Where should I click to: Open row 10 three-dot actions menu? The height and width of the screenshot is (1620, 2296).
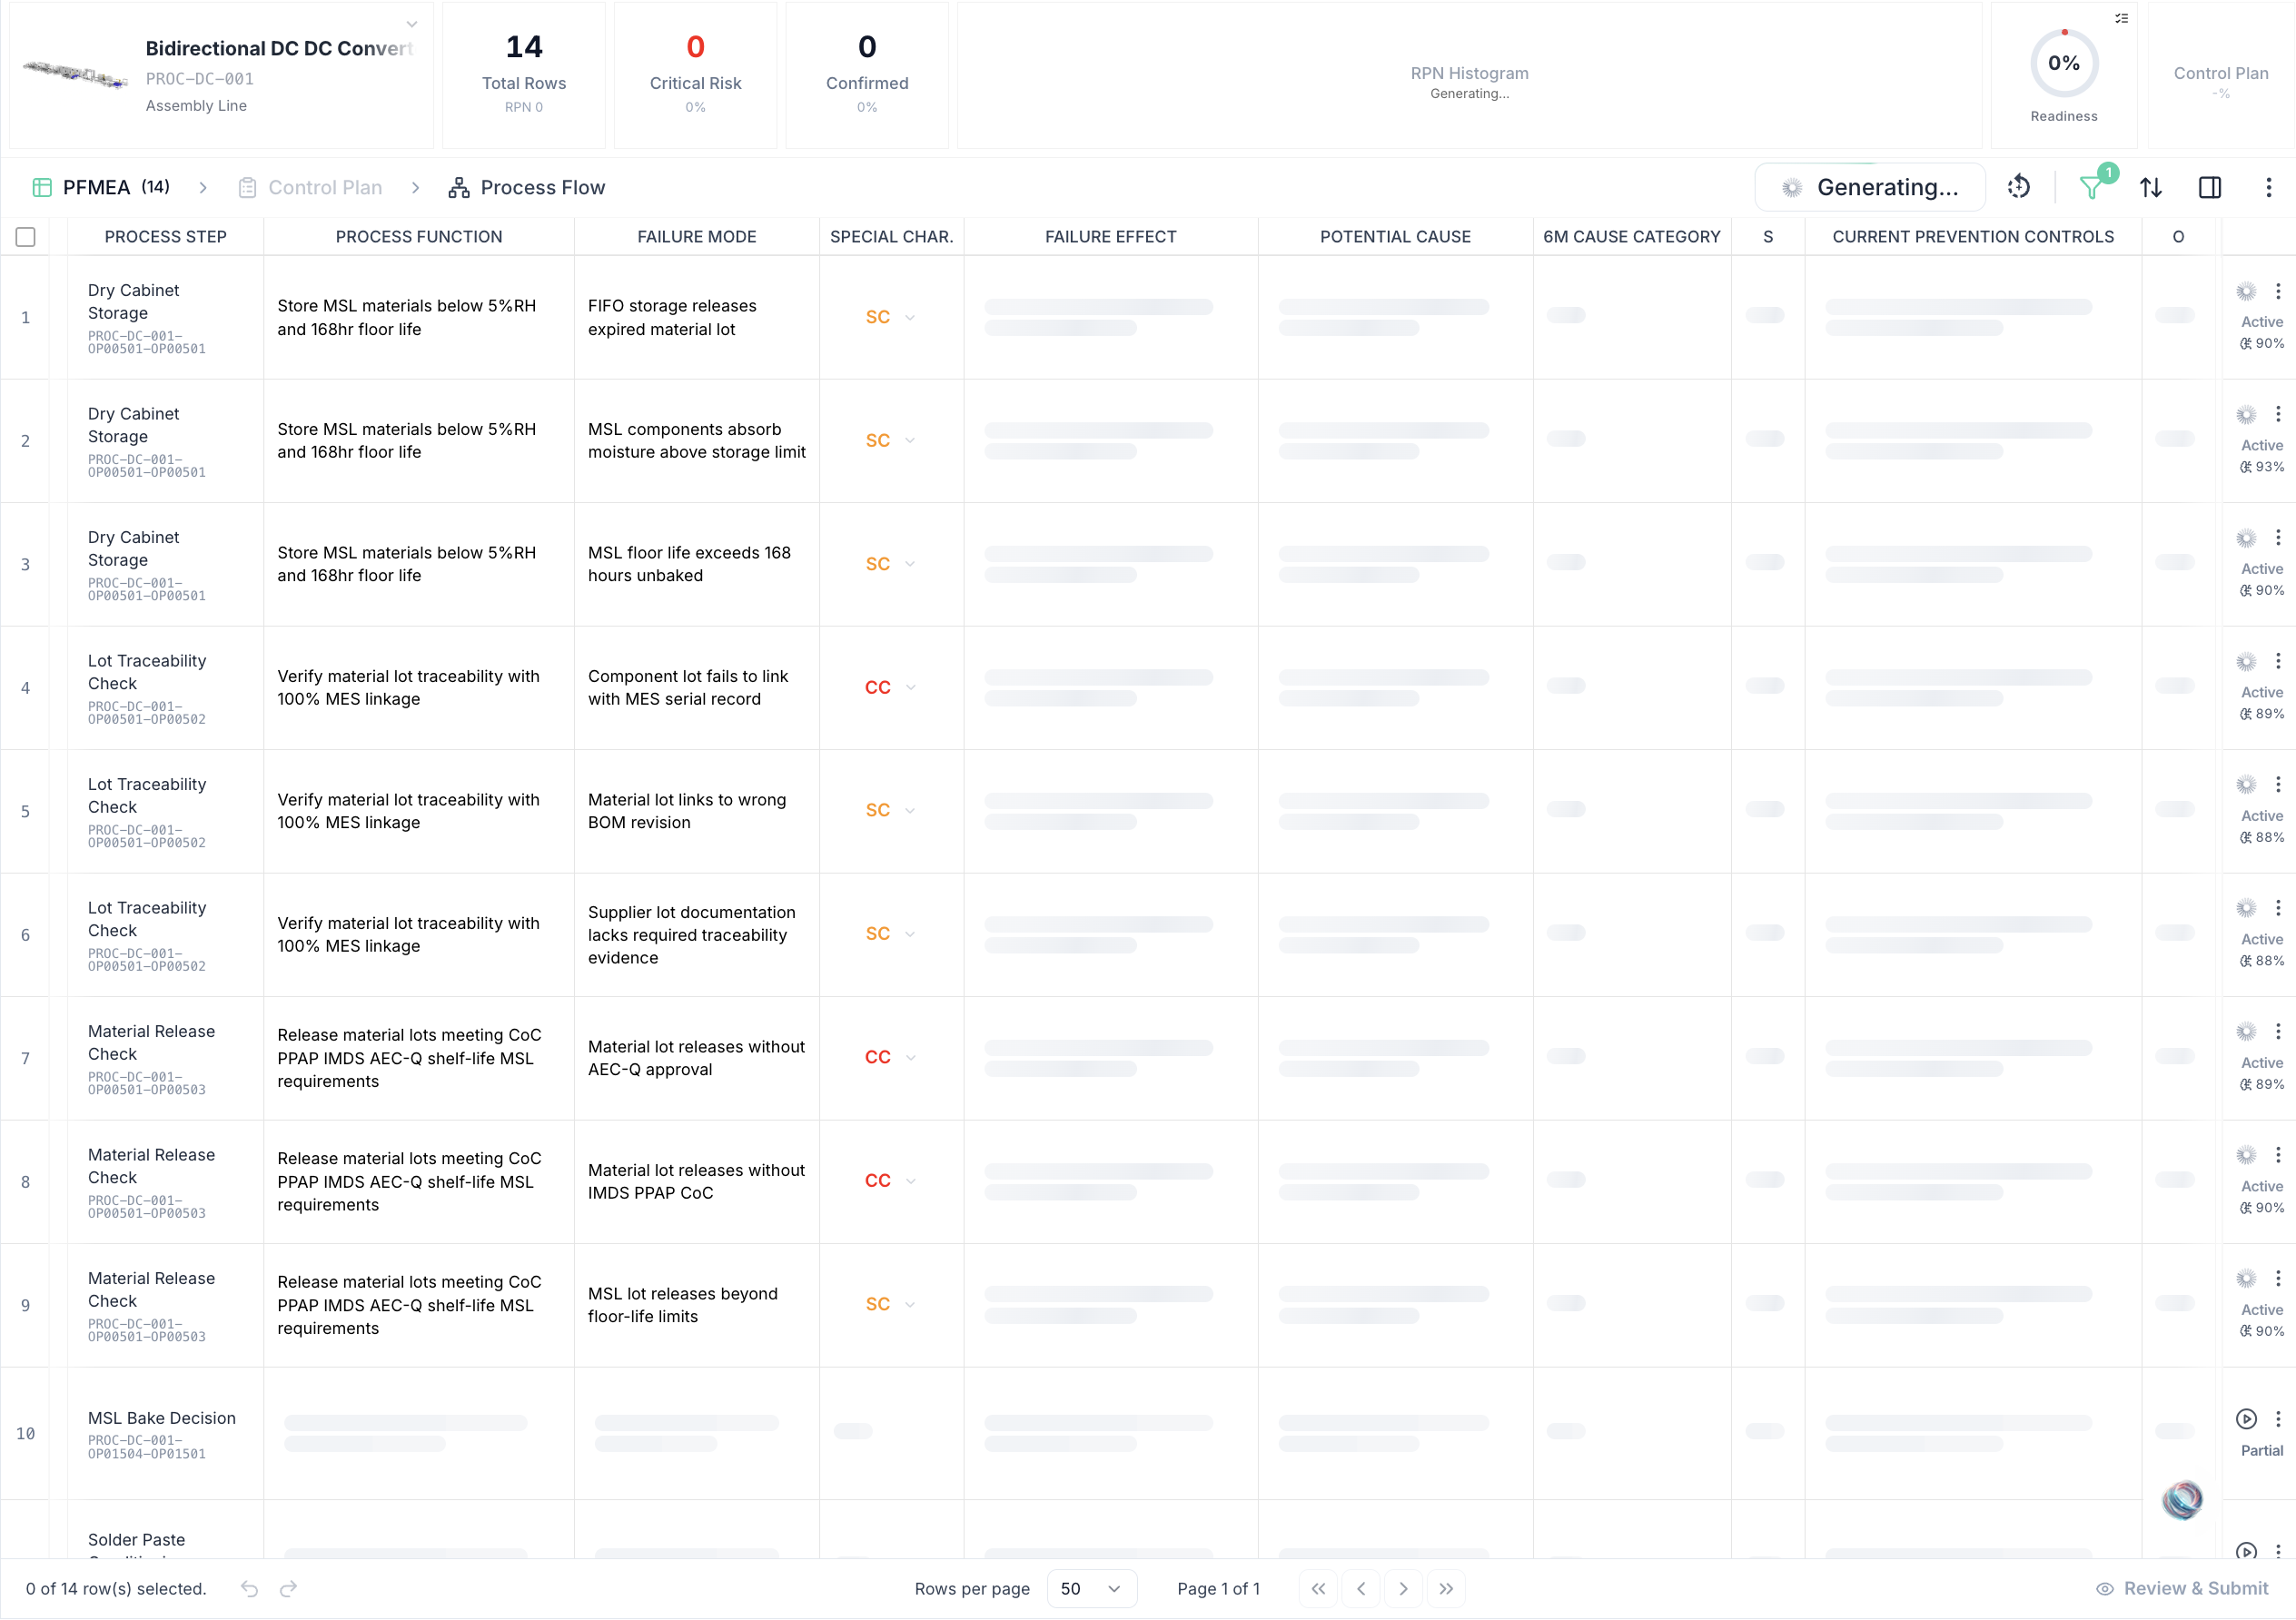[x=2278, y=1419]
